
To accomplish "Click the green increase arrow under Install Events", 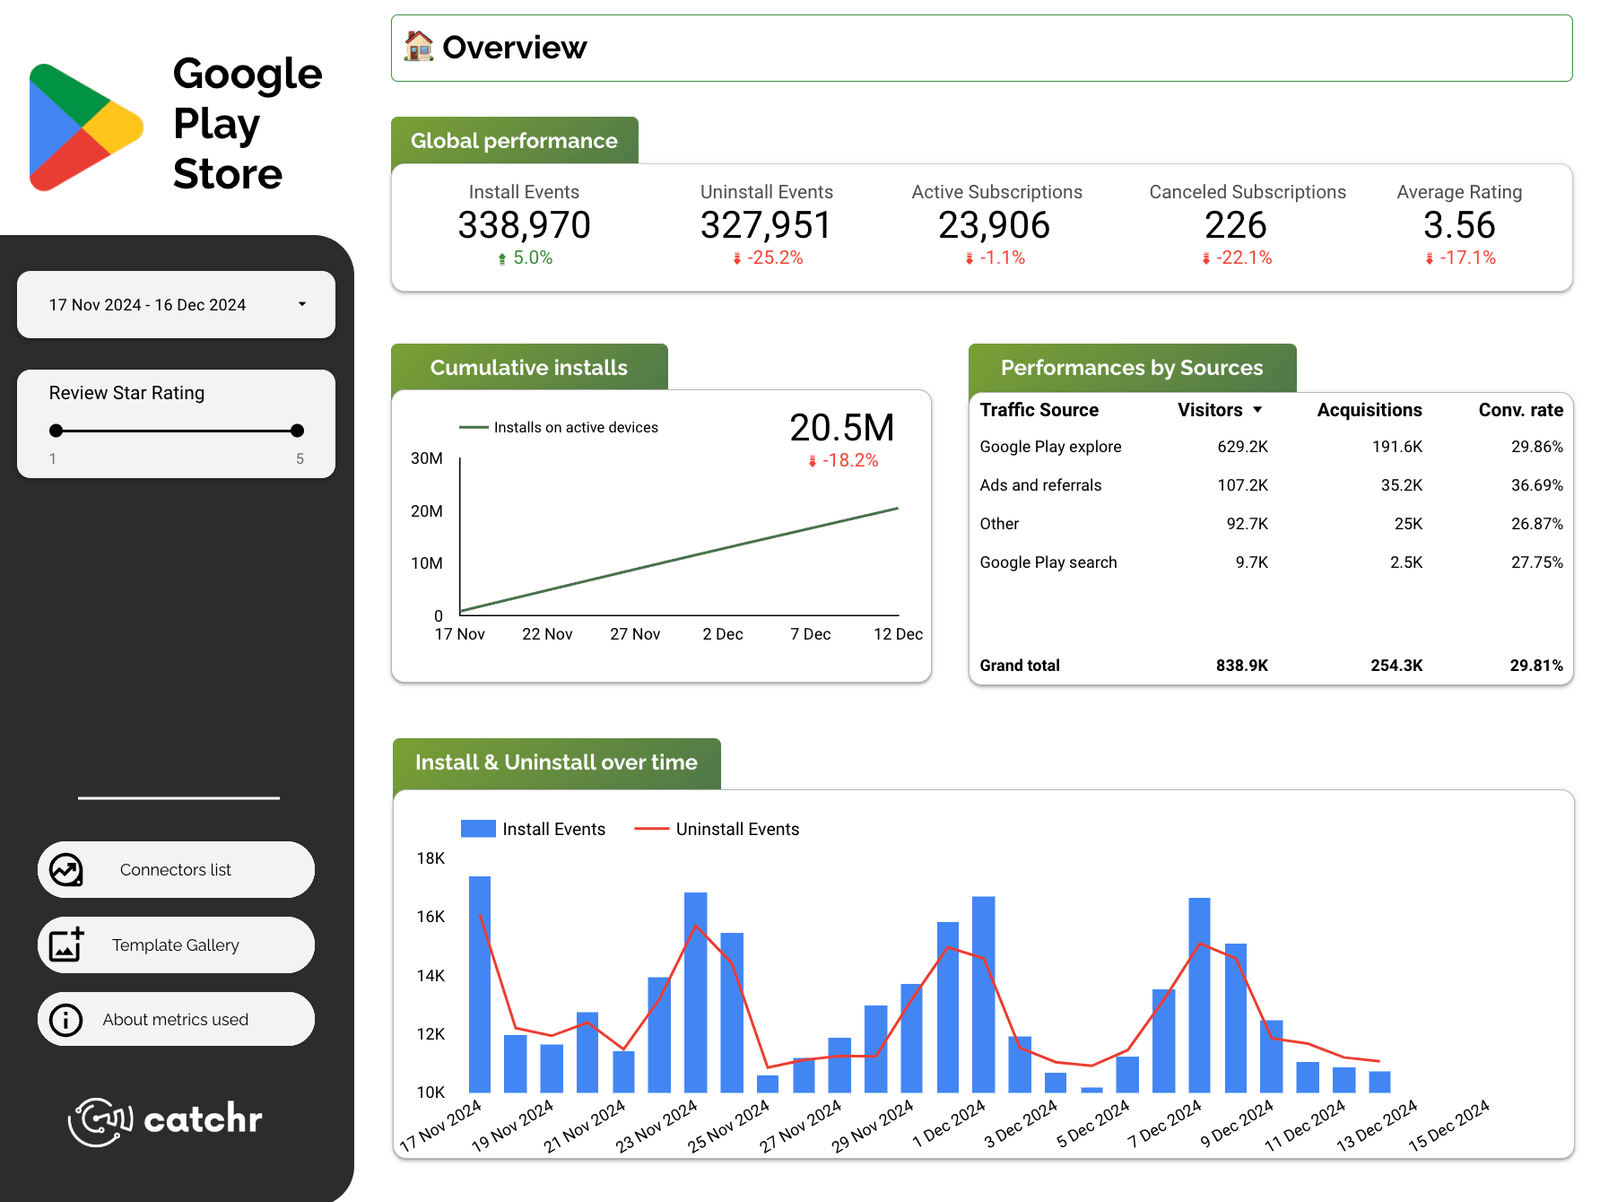I will [501, 257].
